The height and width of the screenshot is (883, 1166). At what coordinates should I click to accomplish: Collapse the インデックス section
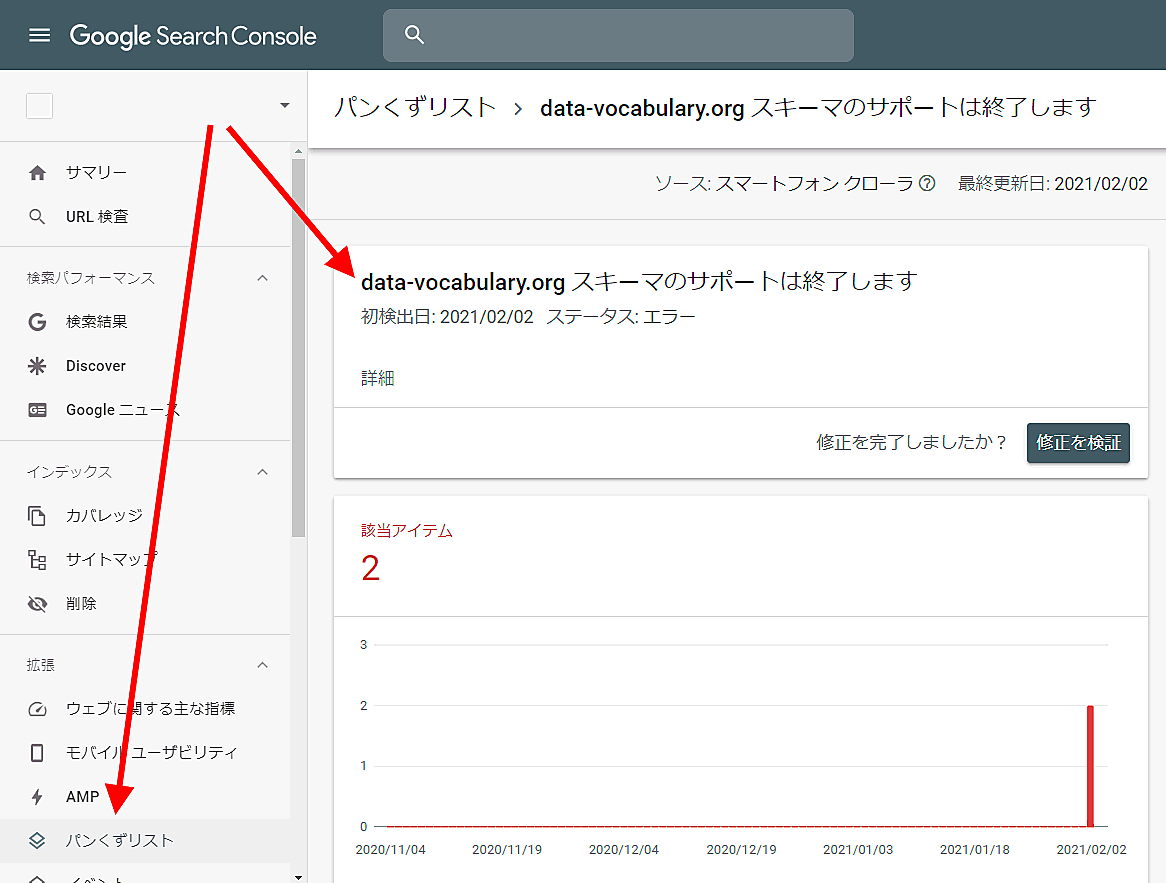click(x=263, y=472)
